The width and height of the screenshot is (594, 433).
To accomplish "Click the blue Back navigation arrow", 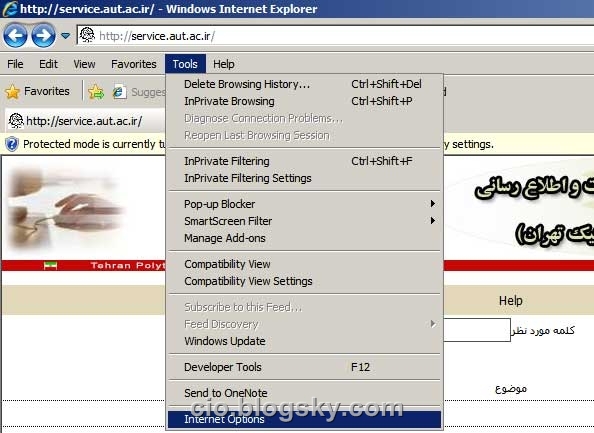I will (x=15, y=36).
